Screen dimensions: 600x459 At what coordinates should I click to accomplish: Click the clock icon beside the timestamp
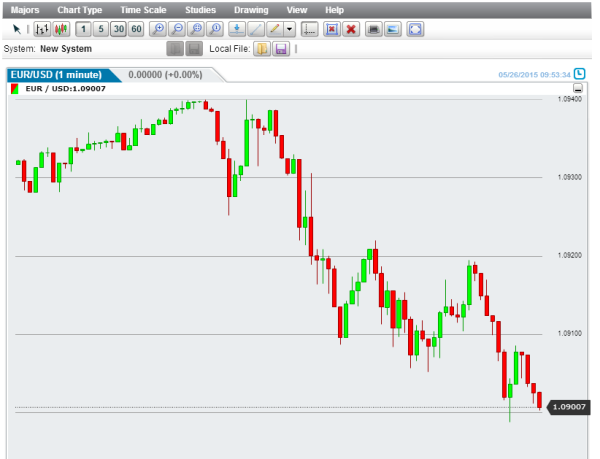click(580, 74)
